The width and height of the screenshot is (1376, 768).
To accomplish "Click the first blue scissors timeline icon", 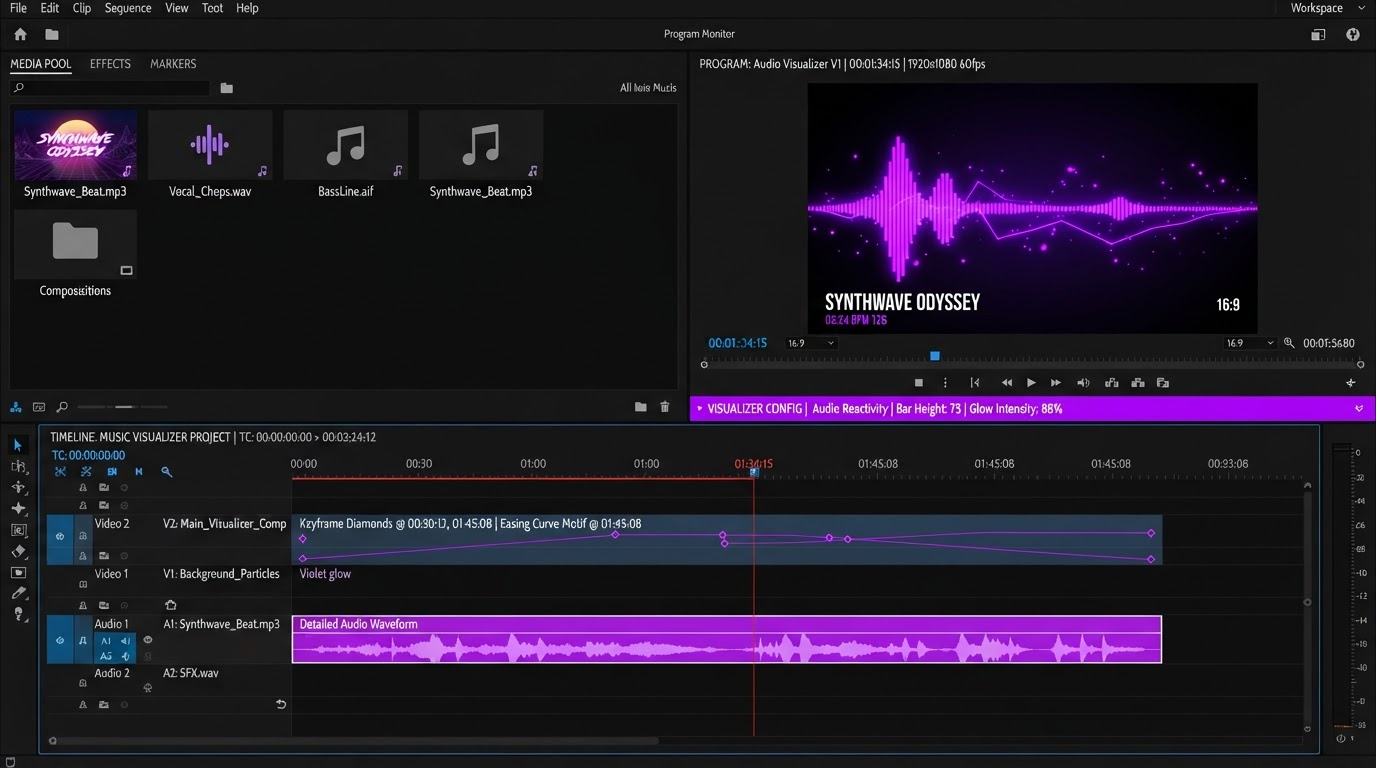I will tap(60, 472).
